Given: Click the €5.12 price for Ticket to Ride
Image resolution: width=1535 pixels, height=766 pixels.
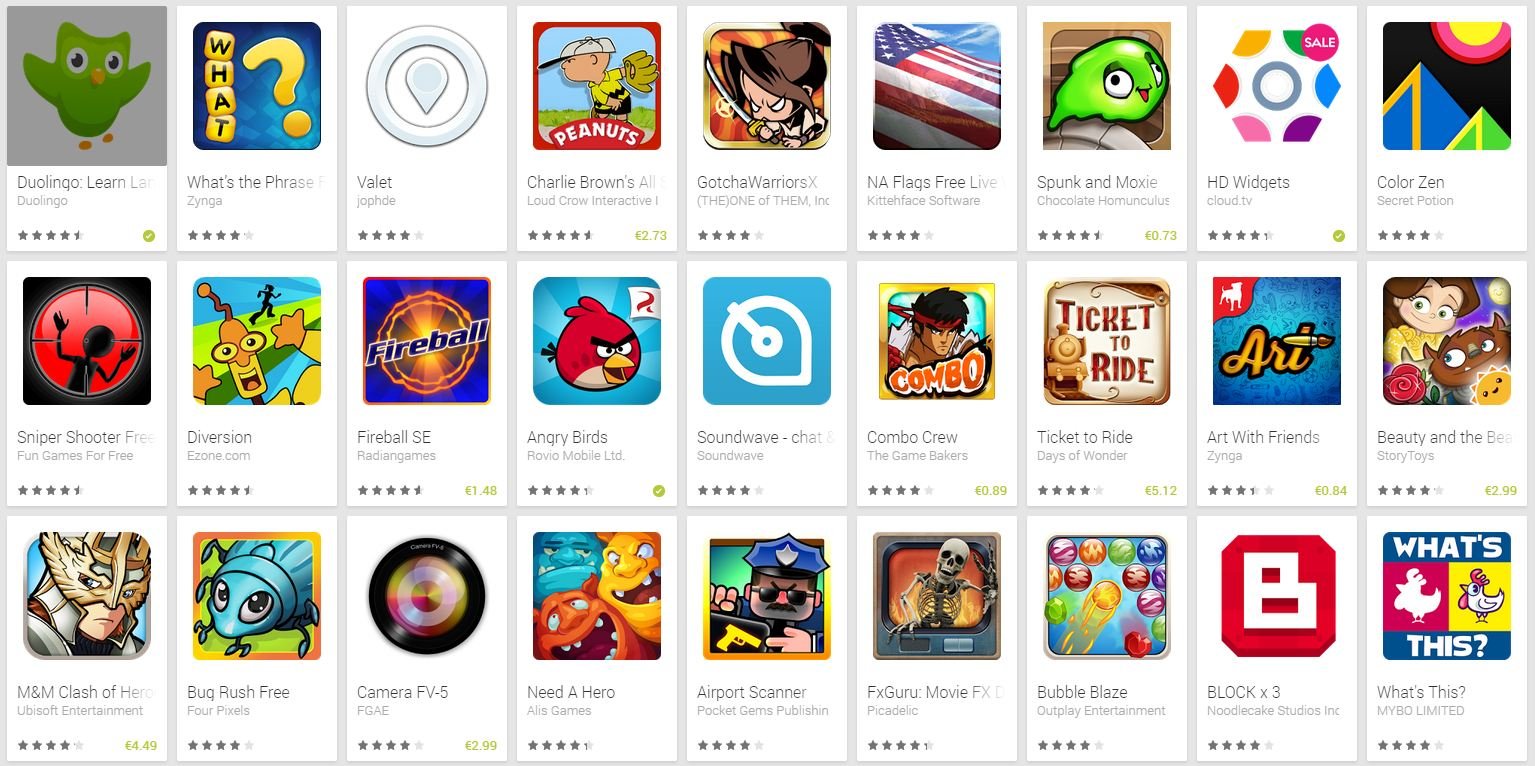Looking at the screenshot, I should tap(1160, 491).
